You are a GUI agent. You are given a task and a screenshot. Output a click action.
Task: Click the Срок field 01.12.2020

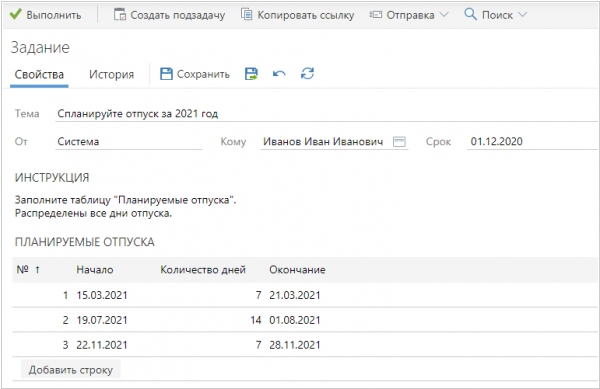pos(532,142)
